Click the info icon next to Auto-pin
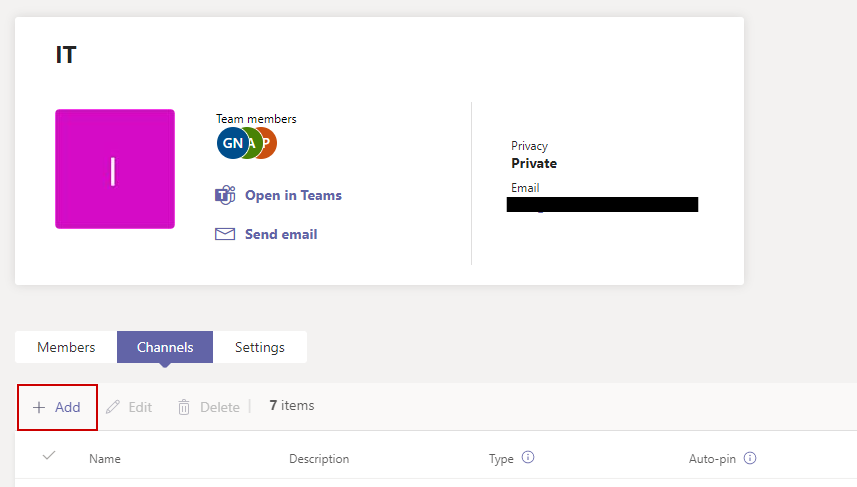 (x=749, y=458)
